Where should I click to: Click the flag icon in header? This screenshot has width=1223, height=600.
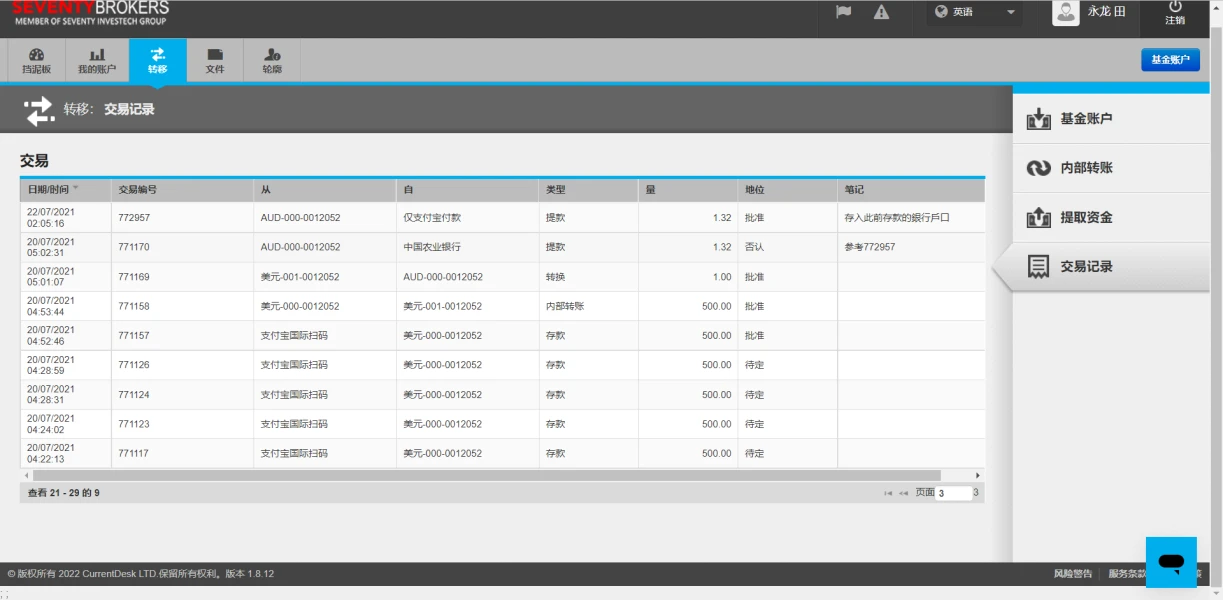click(x=843, y=12)
